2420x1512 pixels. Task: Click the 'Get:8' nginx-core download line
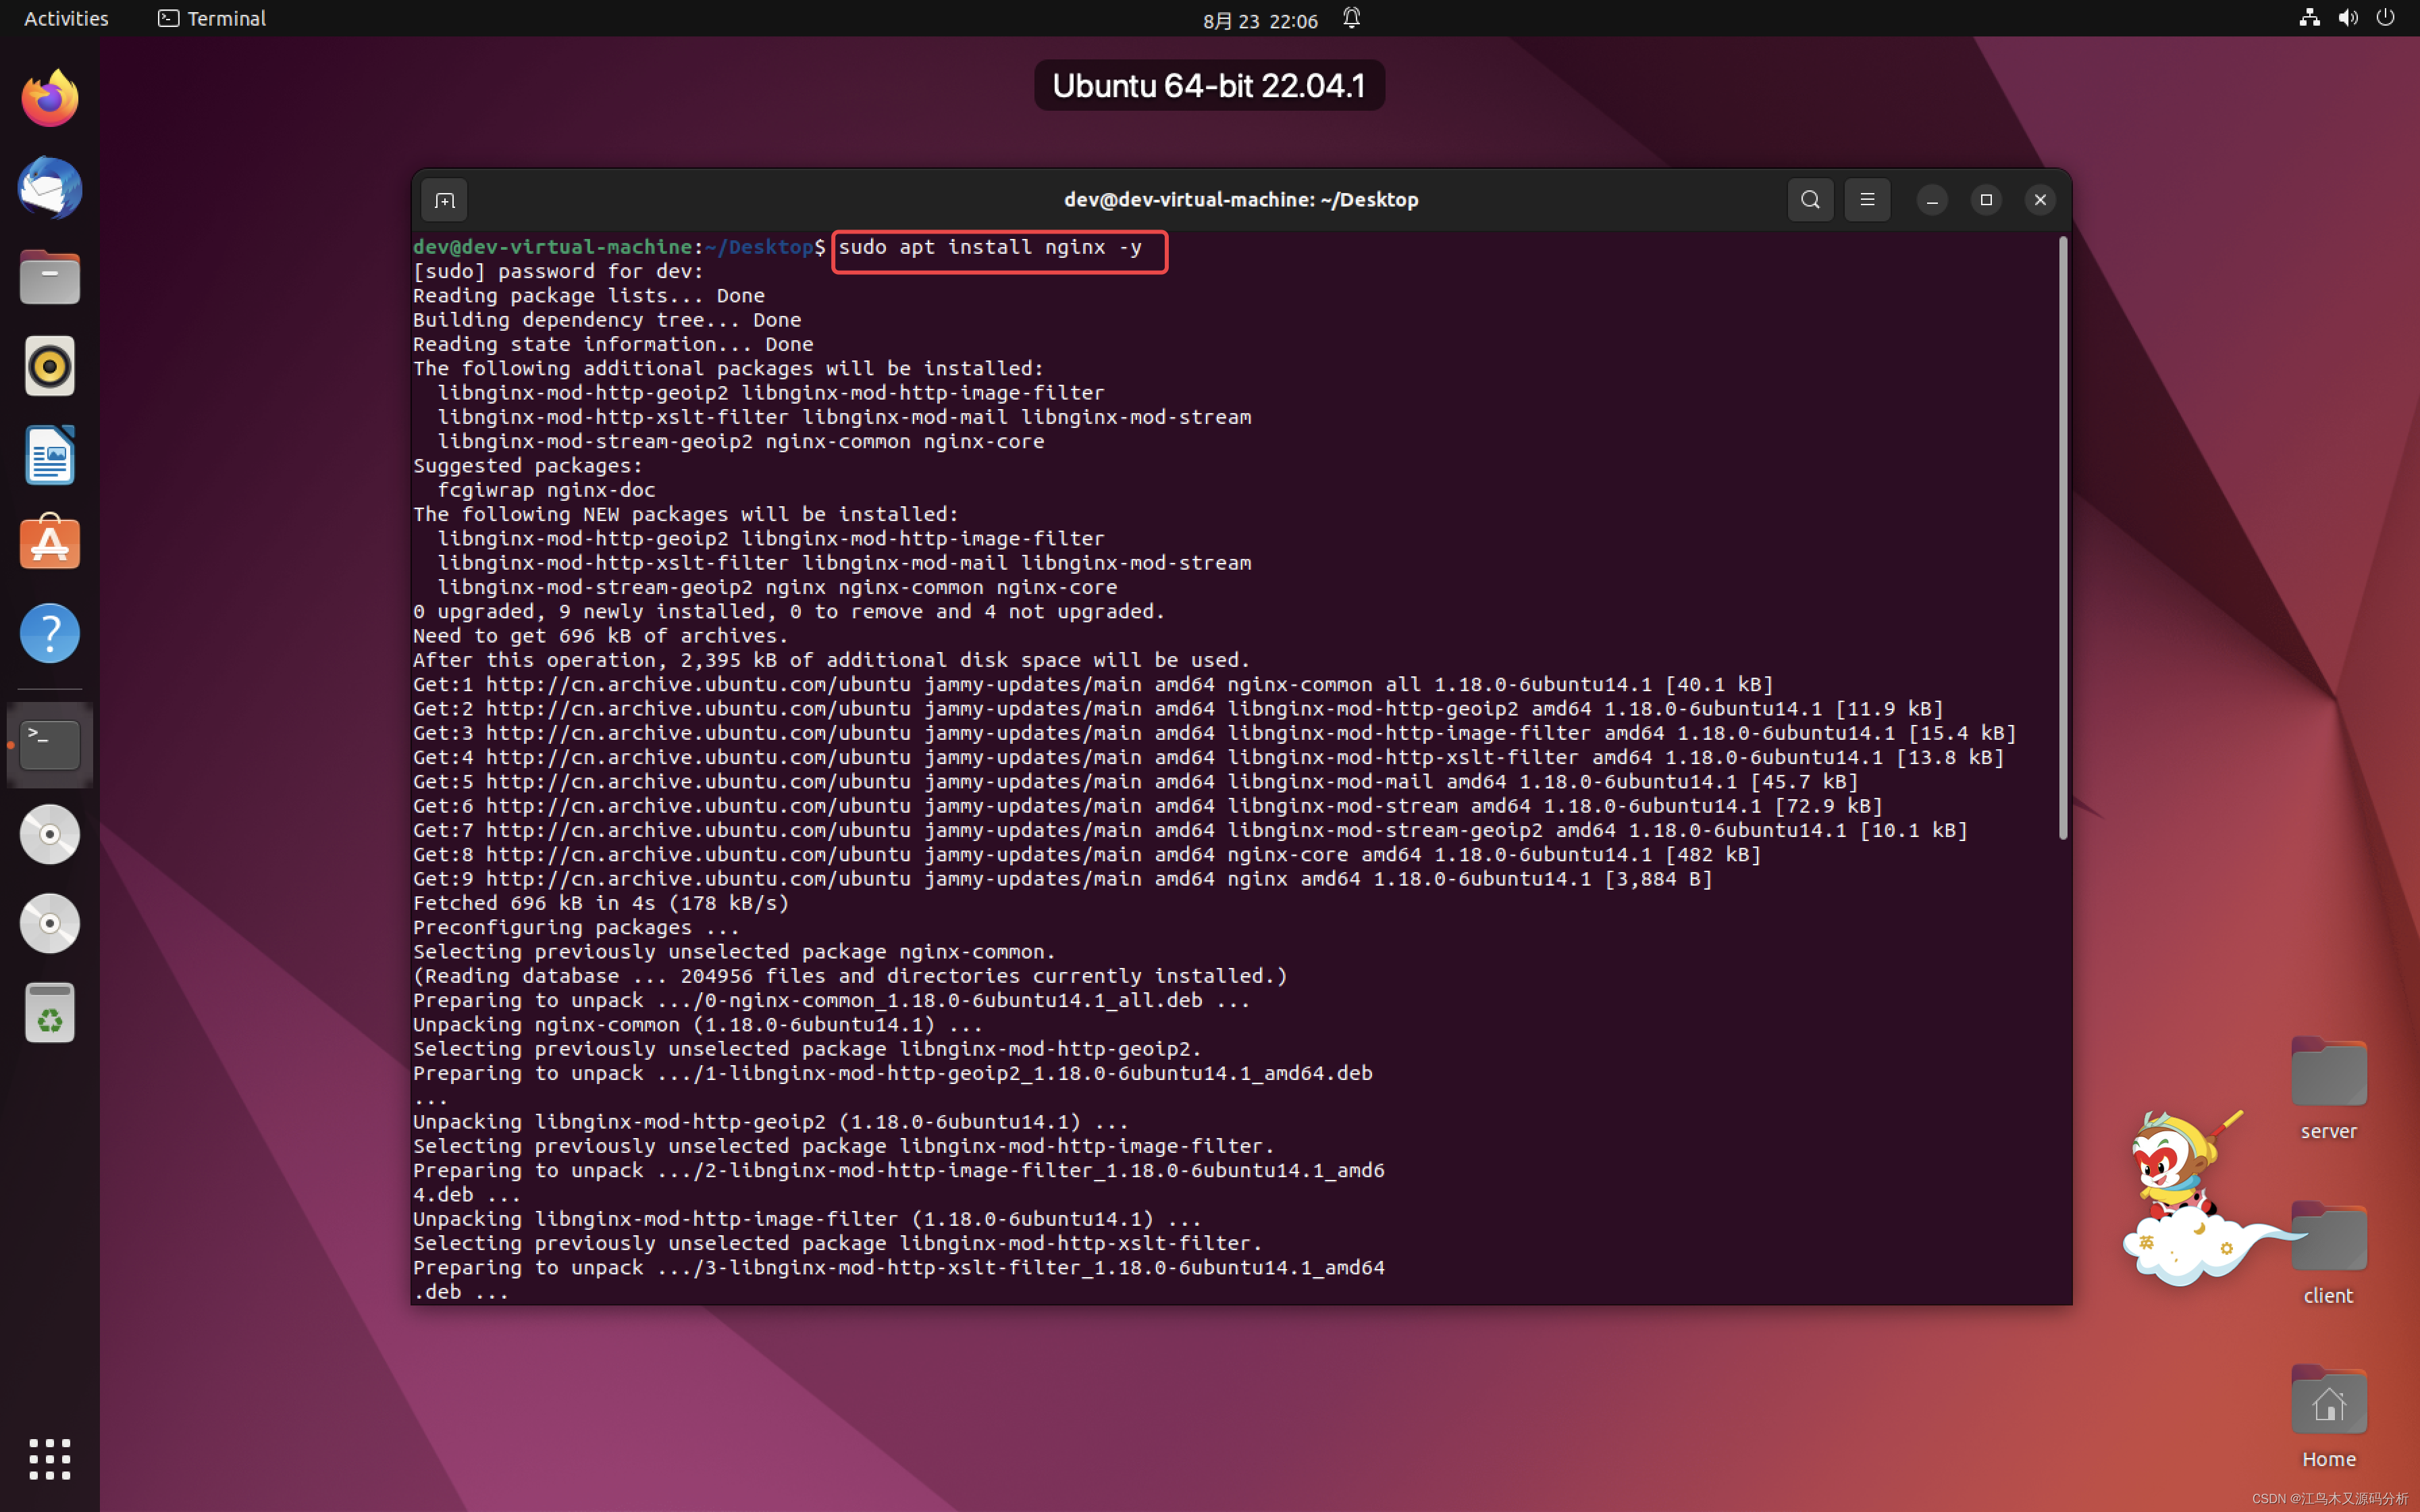tap(1087, 855)
